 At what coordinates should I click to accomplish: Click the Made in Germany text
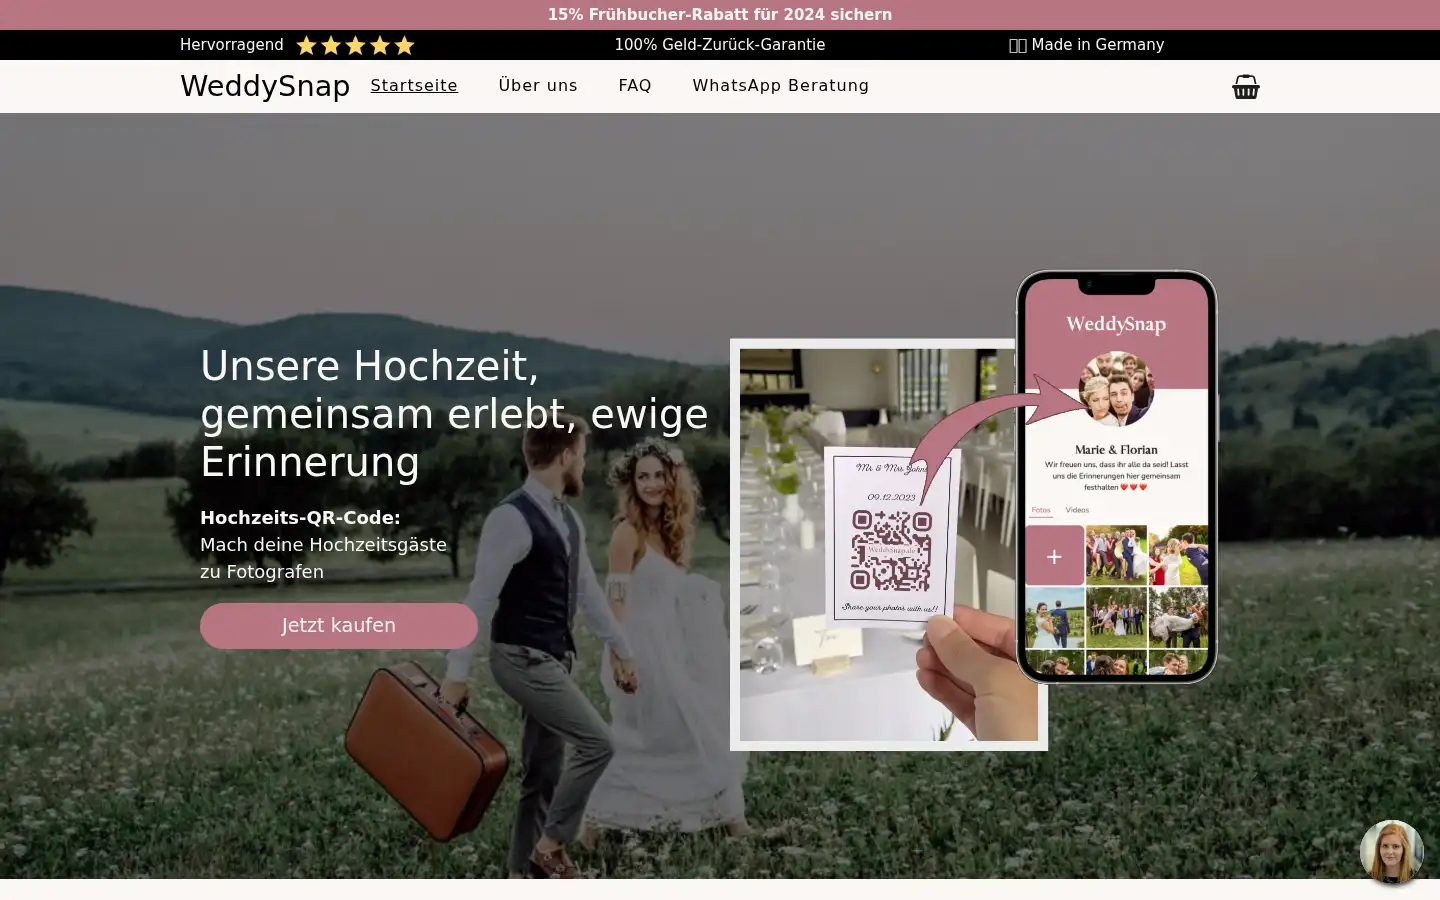click(x=1087, y=45)
